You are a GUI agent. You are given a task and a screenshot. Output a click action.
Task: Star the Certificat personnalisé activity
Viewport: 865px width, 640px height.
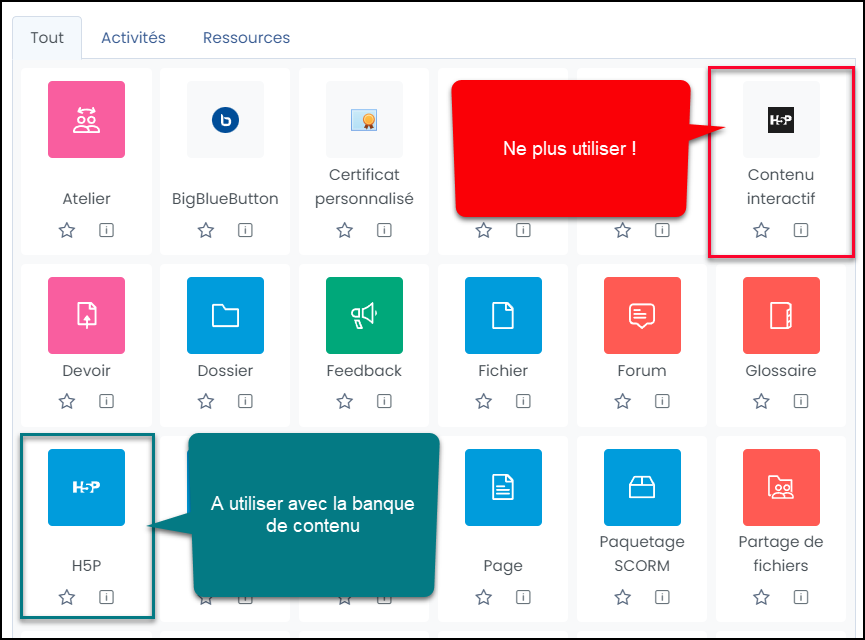(x=345, y=230)
